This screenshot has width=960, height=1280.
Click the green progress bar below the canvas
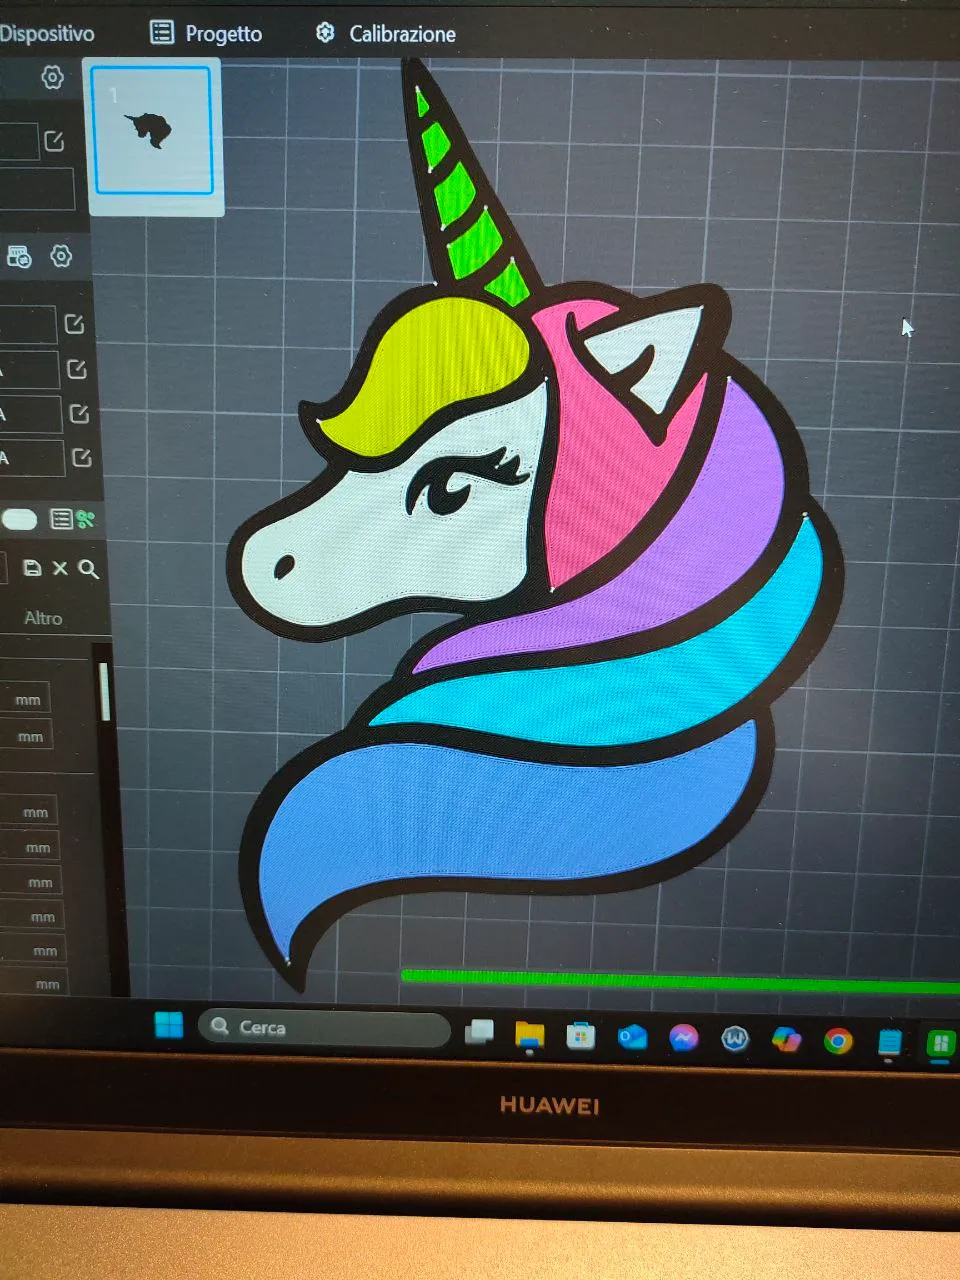[x=670, y=973]
